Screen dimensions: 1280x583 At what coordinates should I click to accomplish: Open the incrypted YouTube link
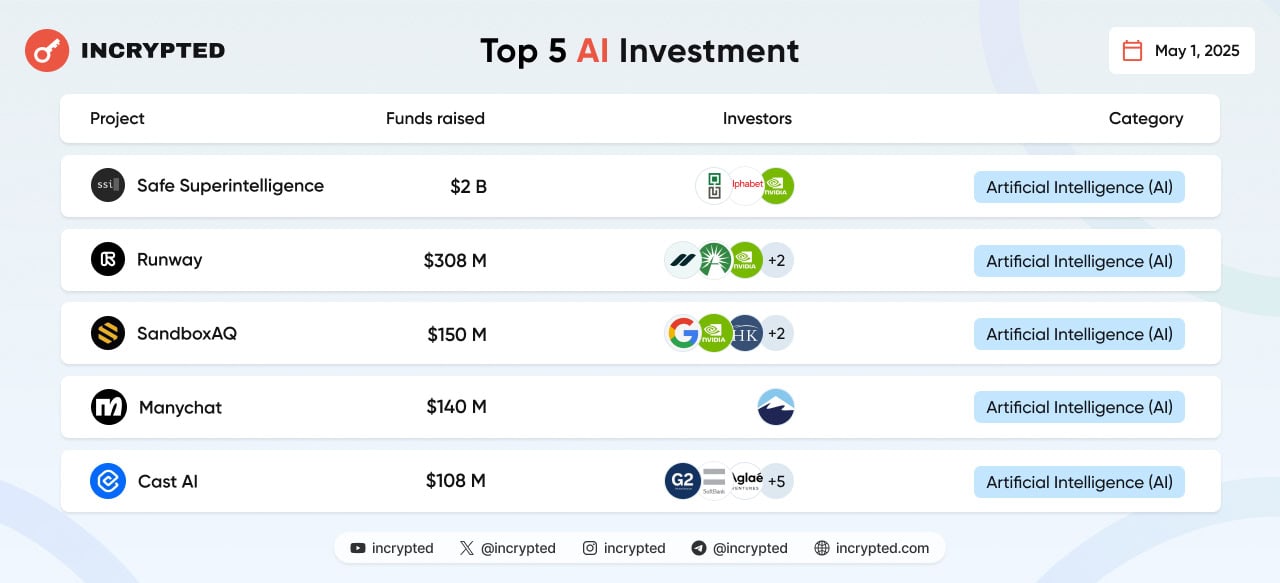(392, 548)
